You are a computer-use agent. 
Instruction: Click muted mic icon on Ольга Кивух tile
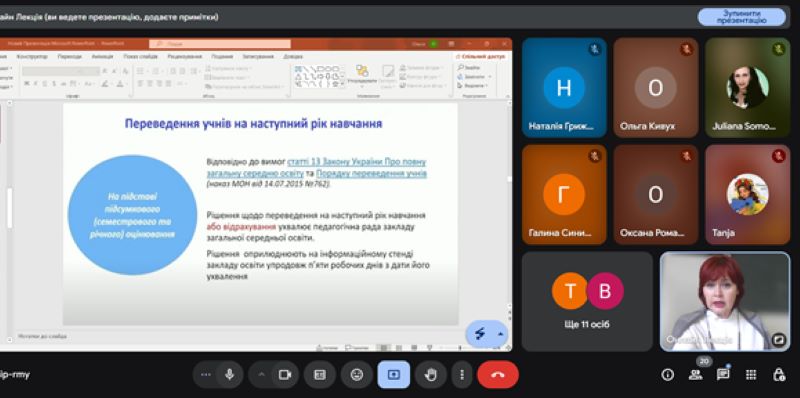click(x=686, y=49)
